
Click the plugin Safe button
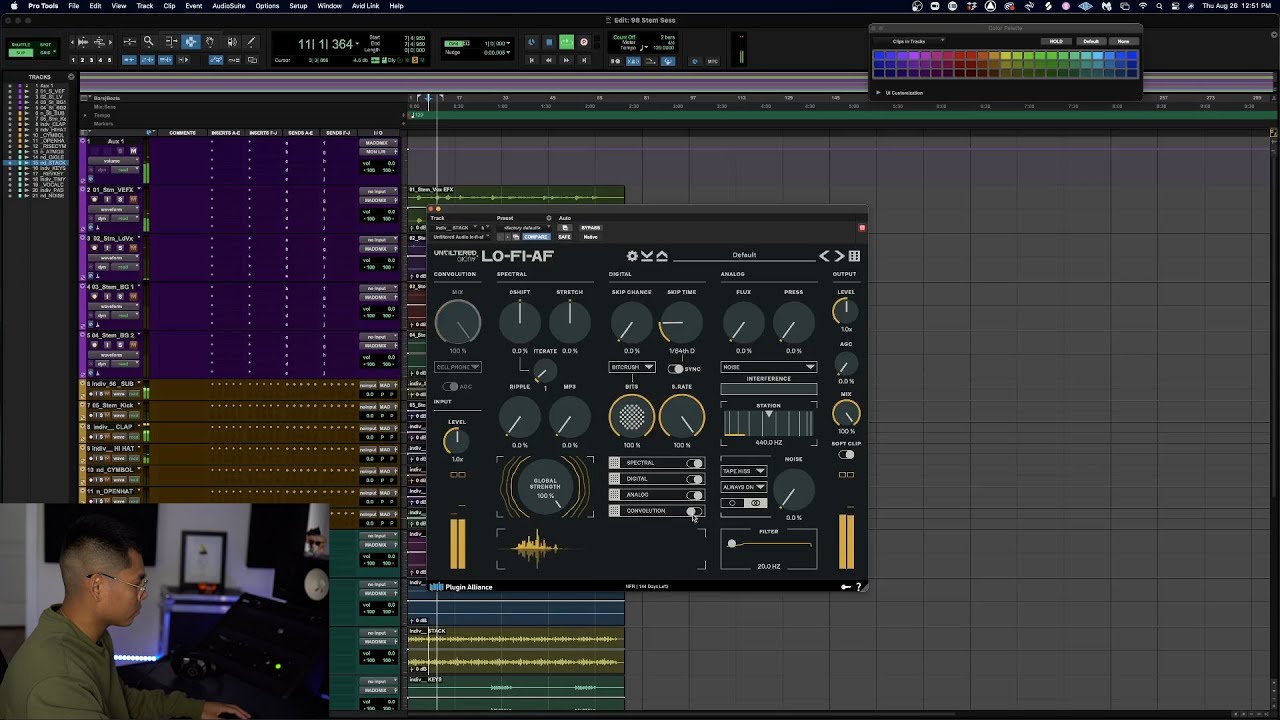564,237
